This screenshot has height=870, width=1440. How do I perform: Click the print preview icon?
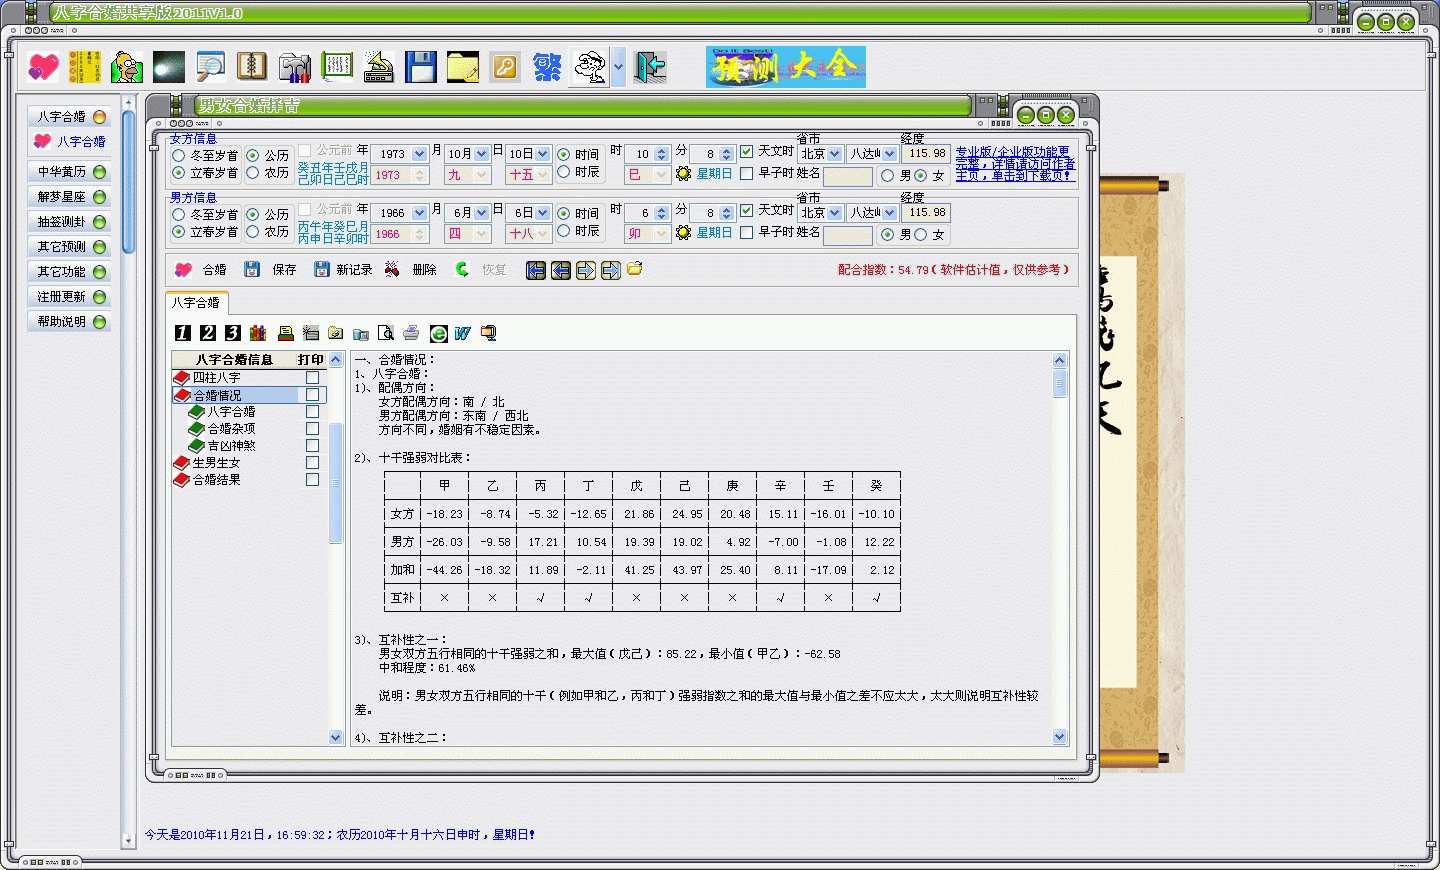click(x=386, y=333)
